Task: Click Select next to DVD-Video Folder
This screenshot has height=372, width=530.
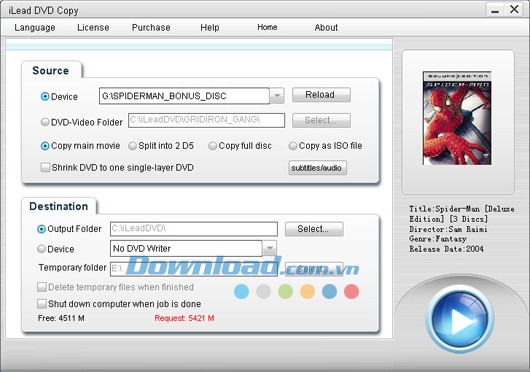Action: click(x=321, y=120)
